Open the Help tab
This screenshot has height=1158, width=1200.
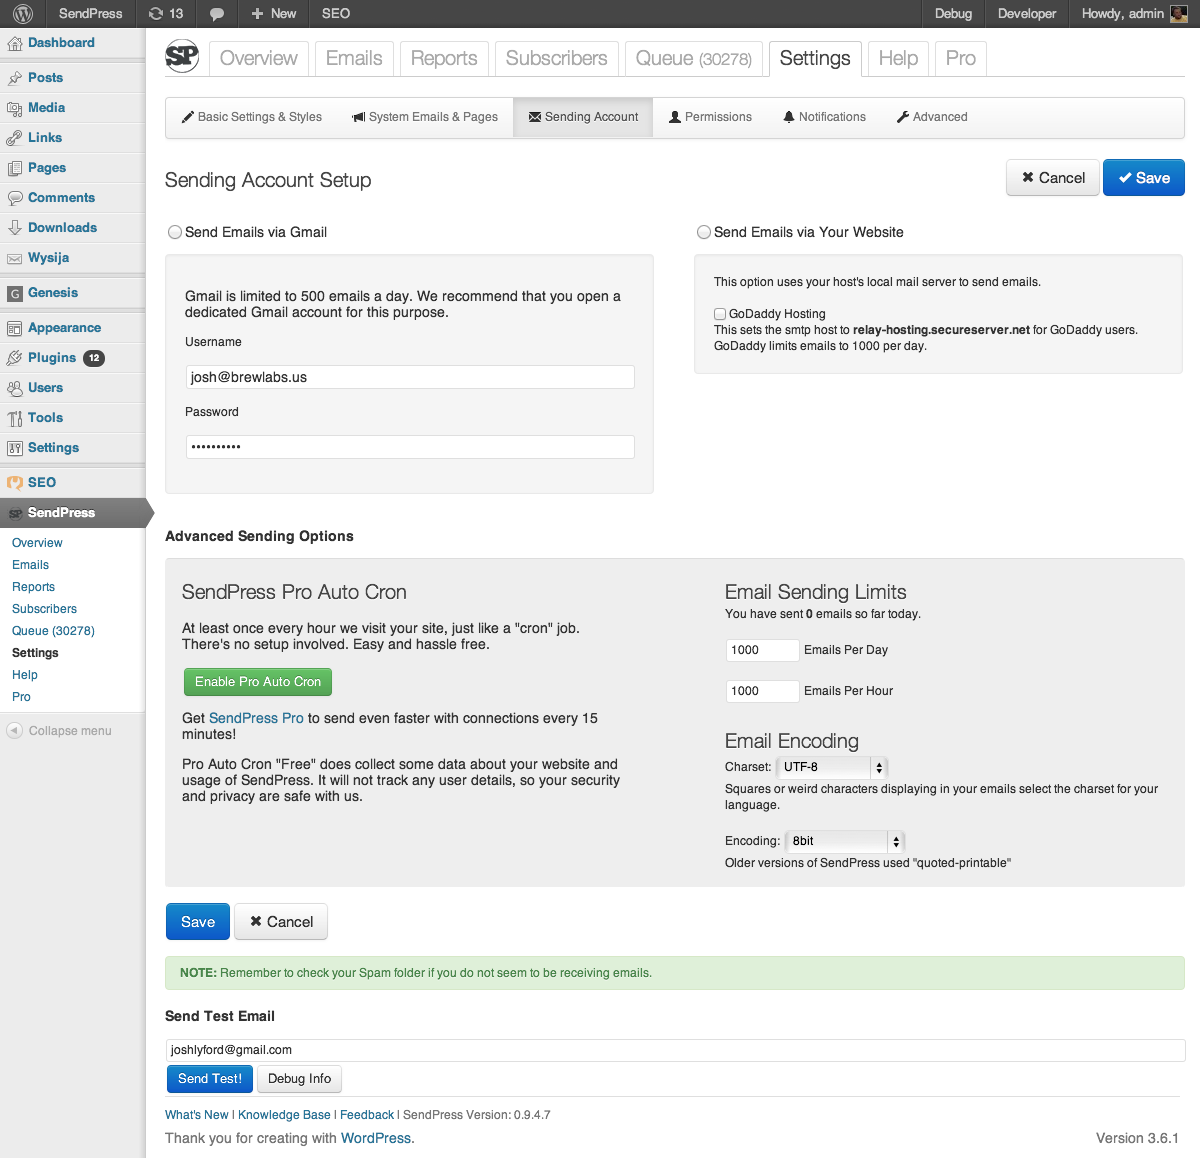click(898, 58)
